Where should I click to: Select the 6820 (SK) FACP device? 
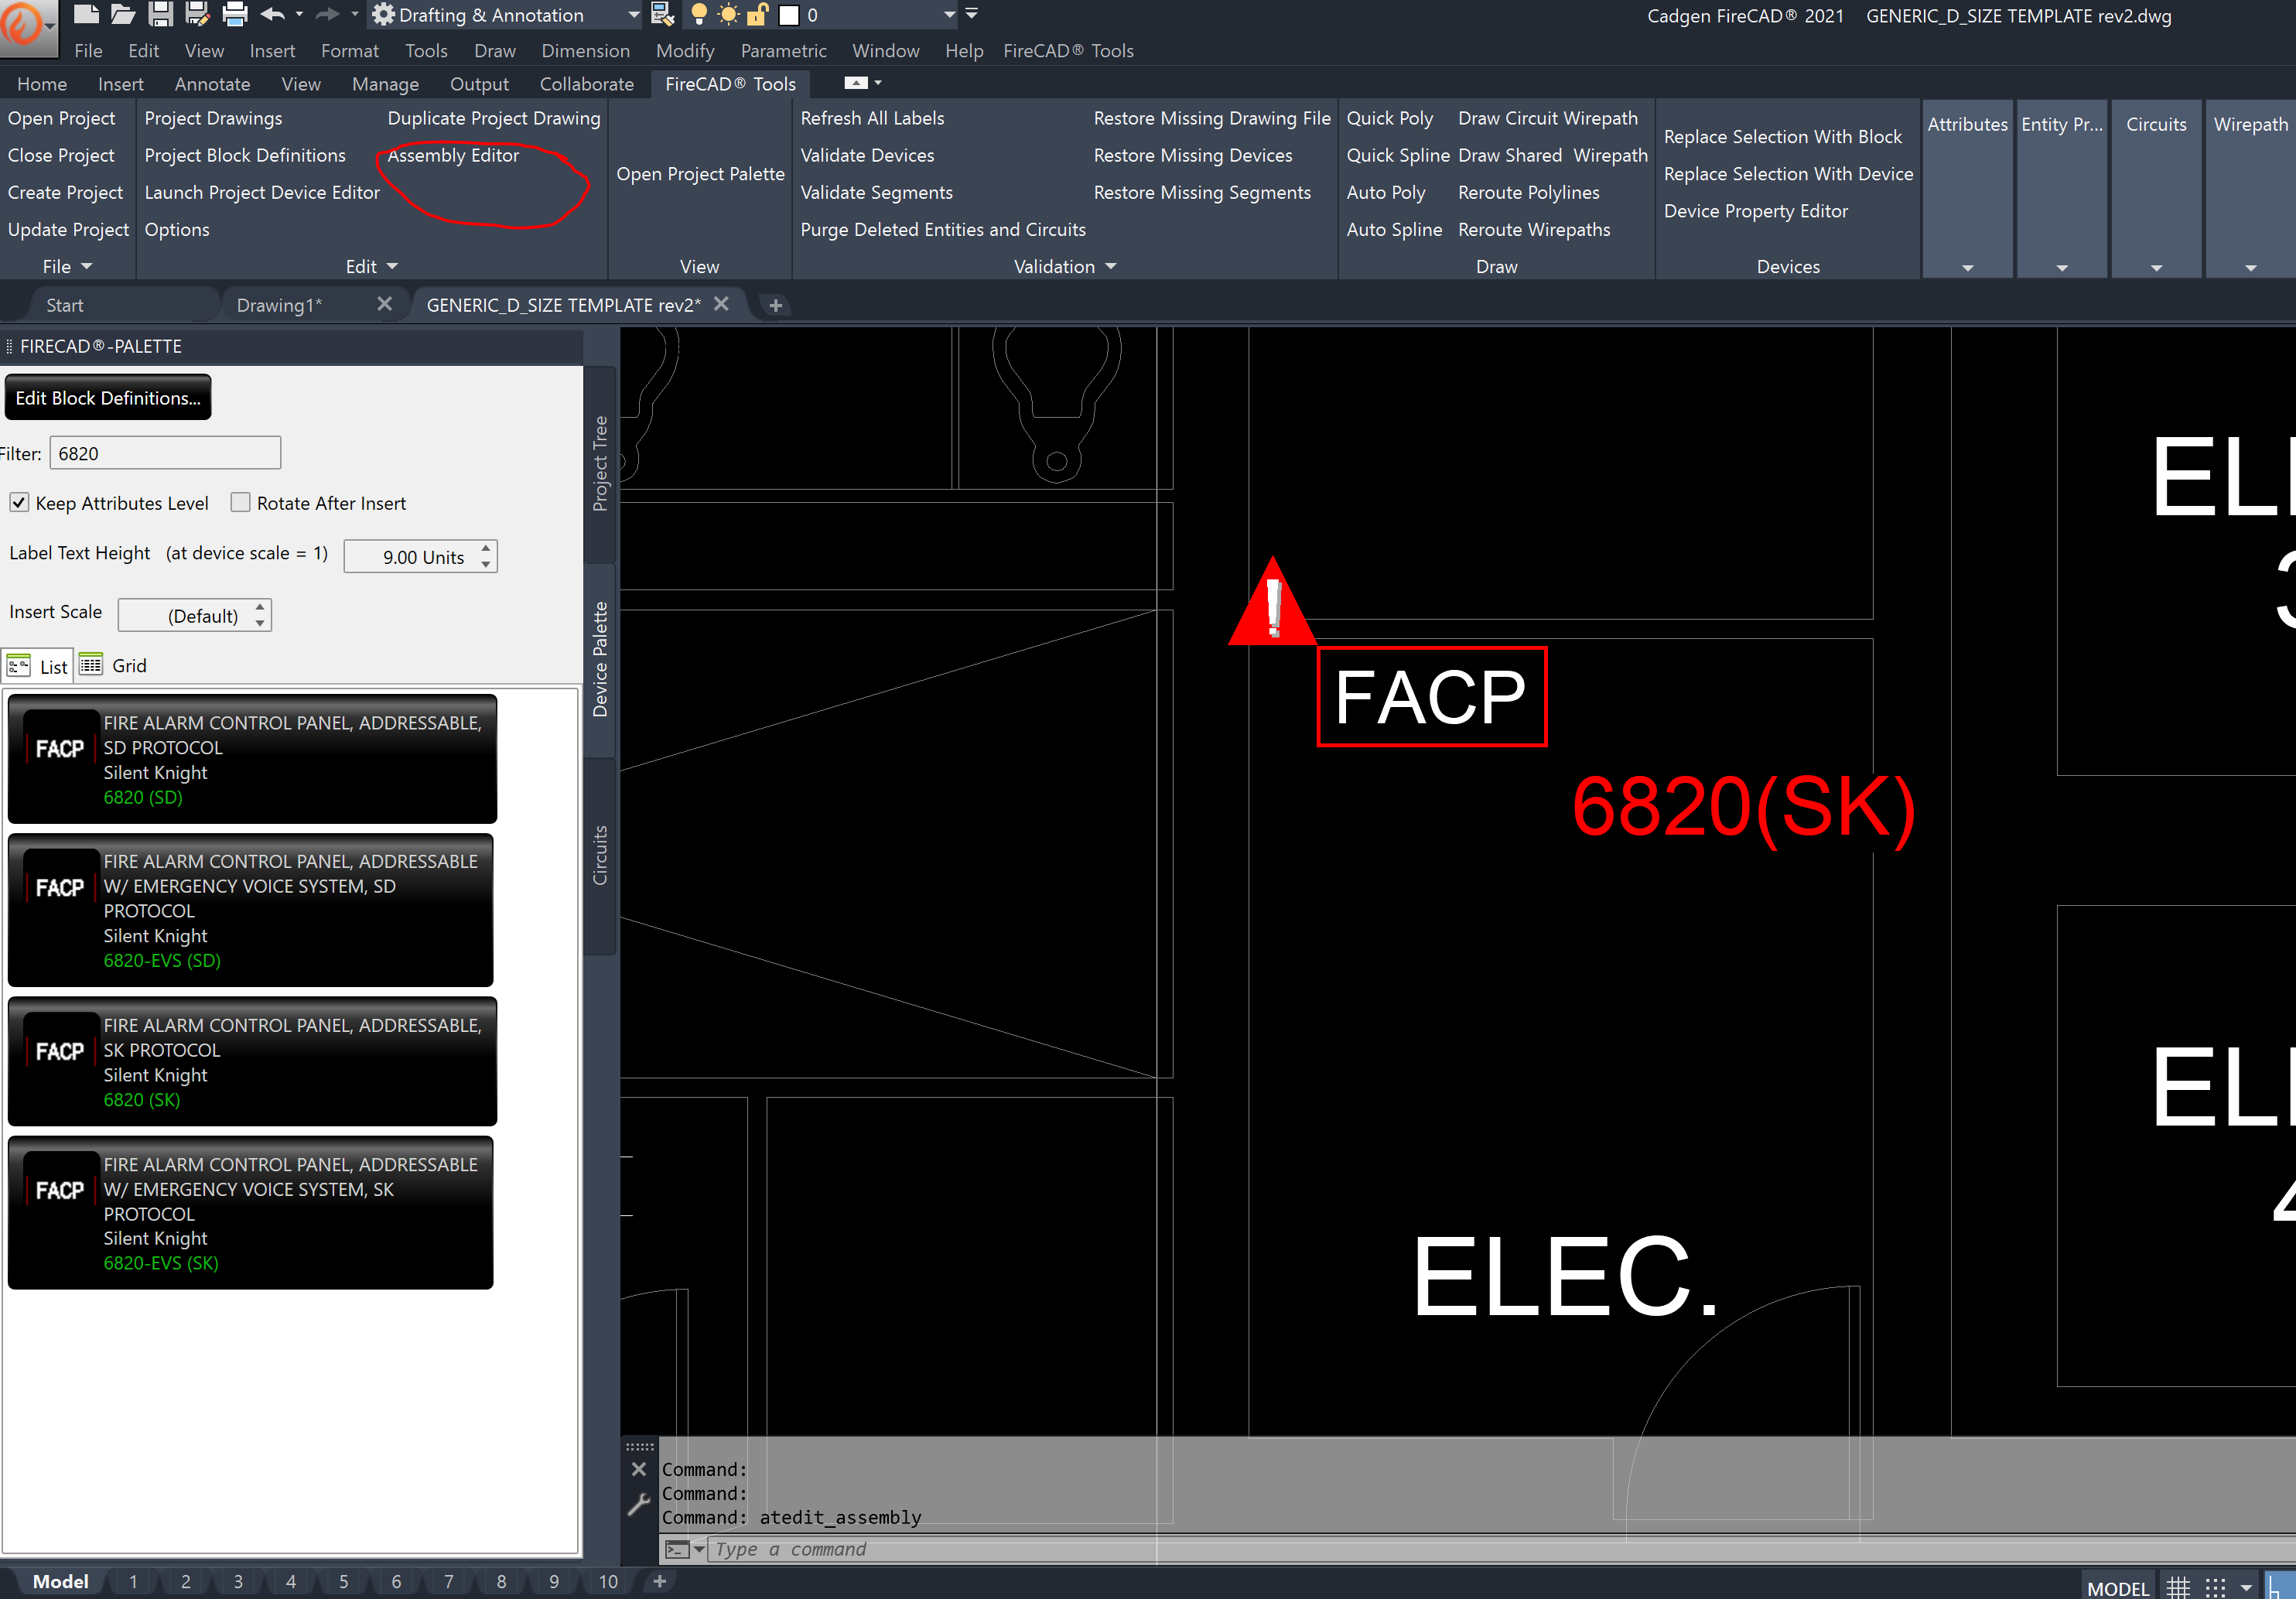(x=252, y=1061)
